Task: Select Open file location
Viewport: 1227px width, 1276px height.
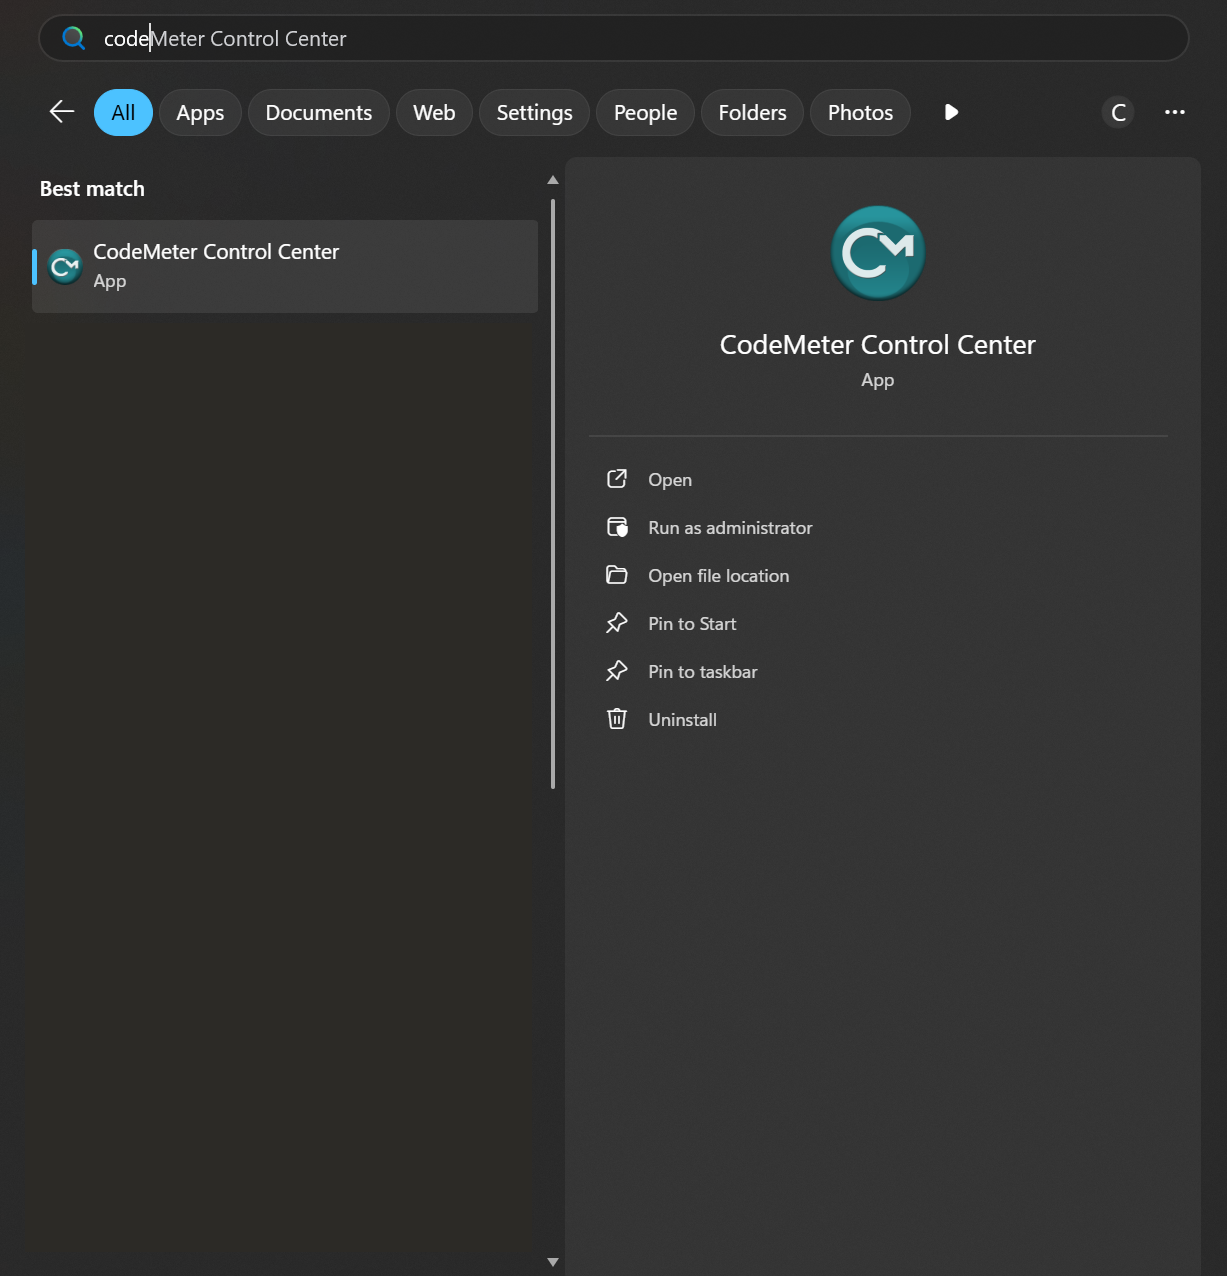Action: 719,576
